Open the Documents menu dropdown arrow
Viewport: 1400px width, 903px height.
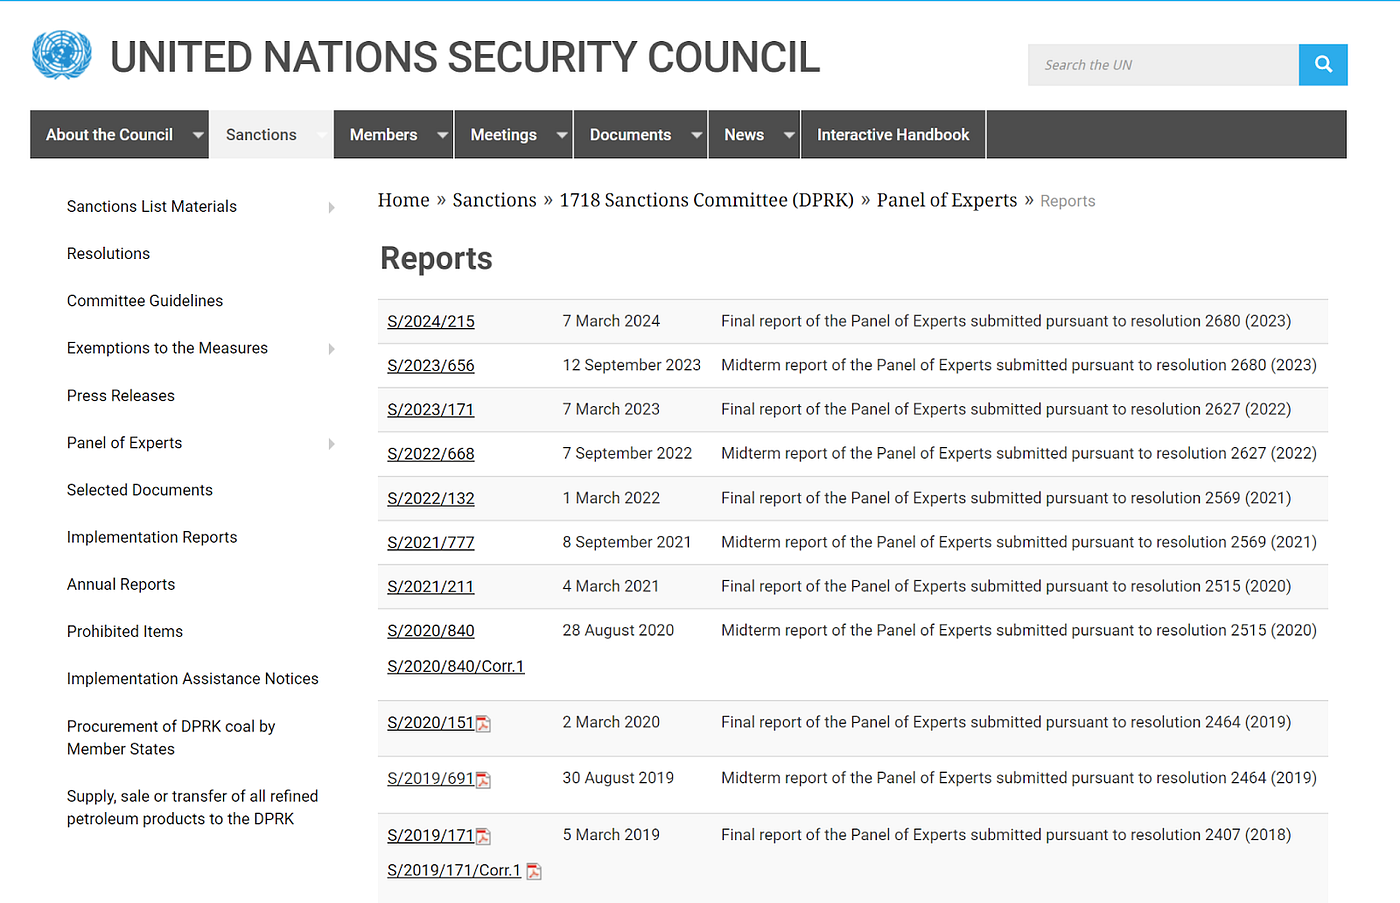(696, 135)
